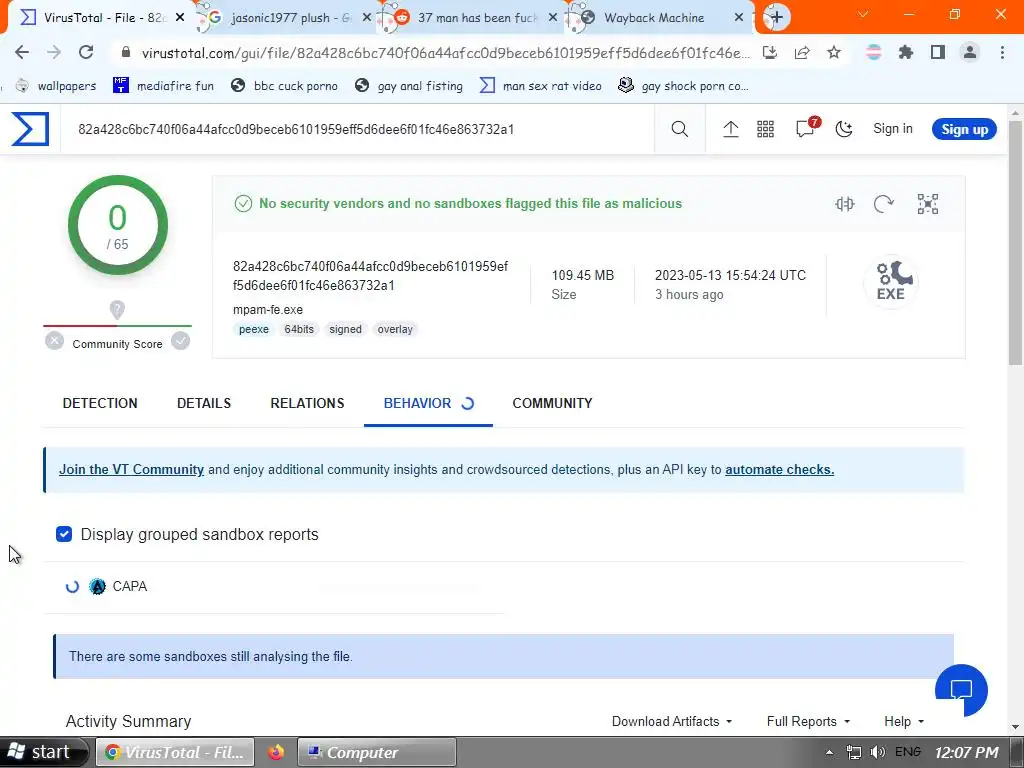Select the BEHAVIOR tab
This screenshot has width=1024, height=768.
point(428,403)
